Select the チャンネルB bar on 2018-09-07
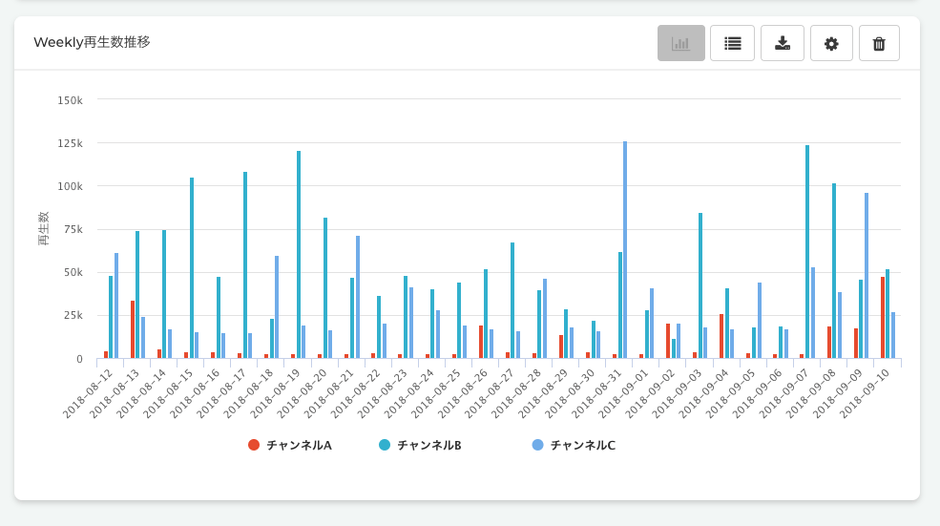 (x=807, y=252)
